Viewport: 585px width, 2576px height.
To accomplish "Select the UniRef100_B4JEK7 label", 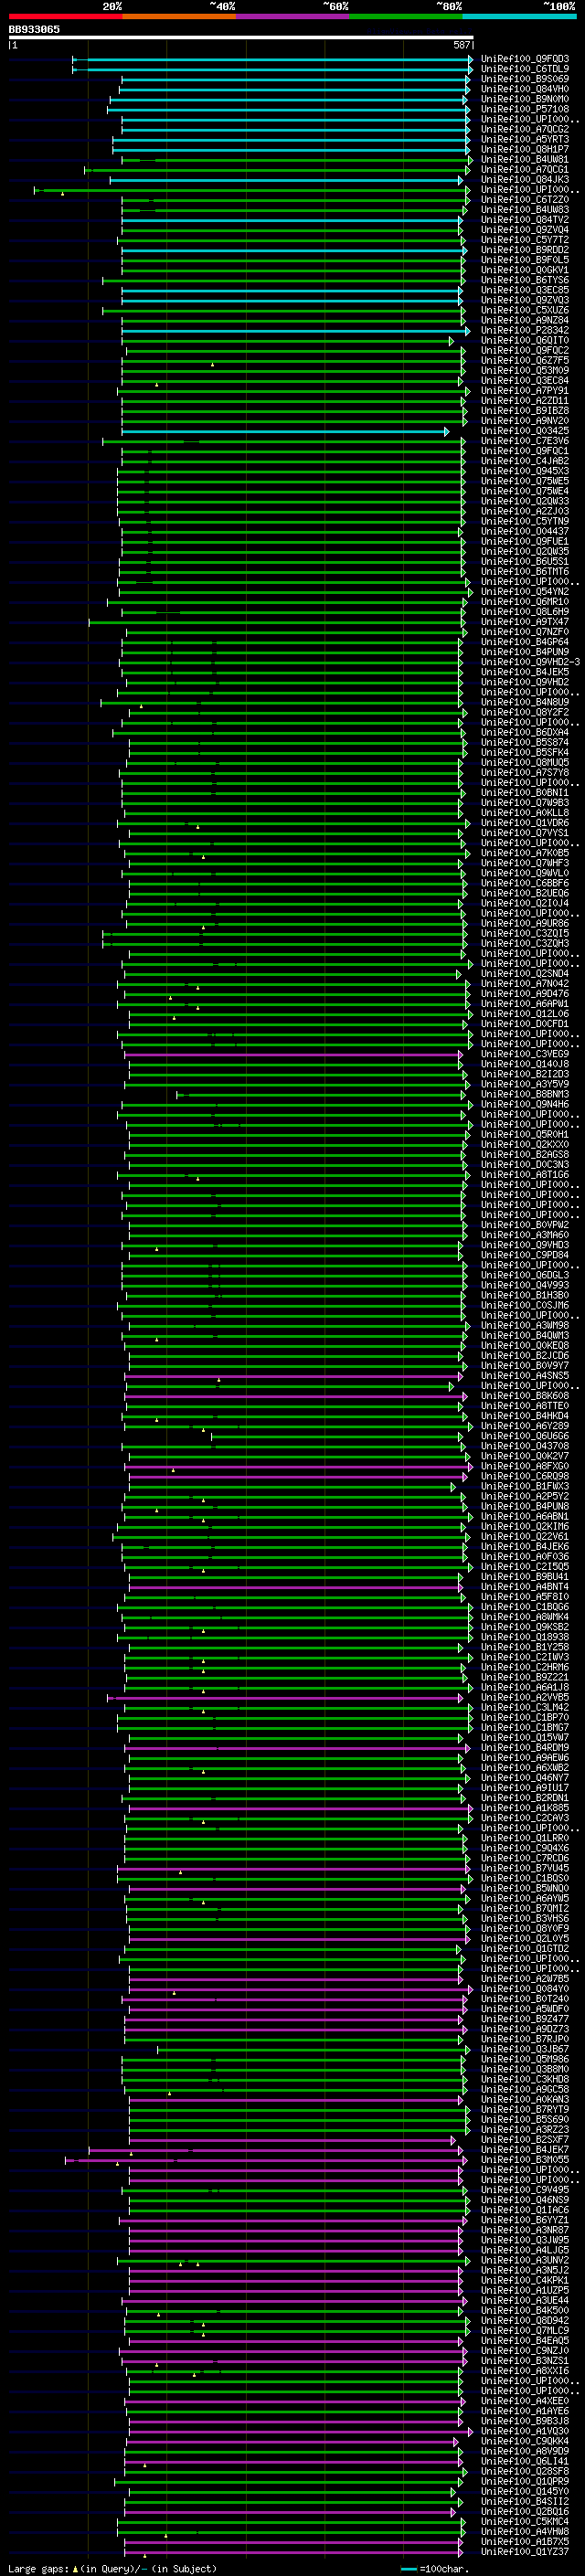I will (x=525, y=2149).
